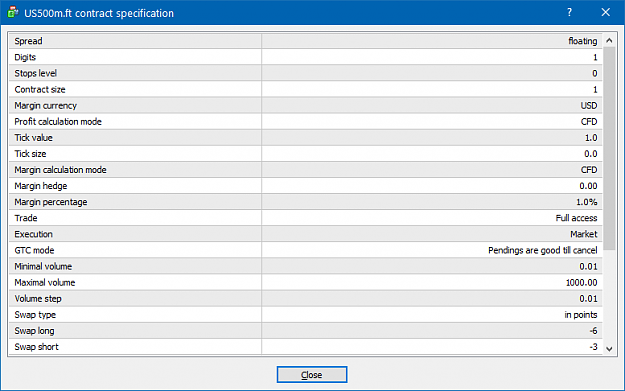Click the 0.0 Tick size cell

pos(591,154)
